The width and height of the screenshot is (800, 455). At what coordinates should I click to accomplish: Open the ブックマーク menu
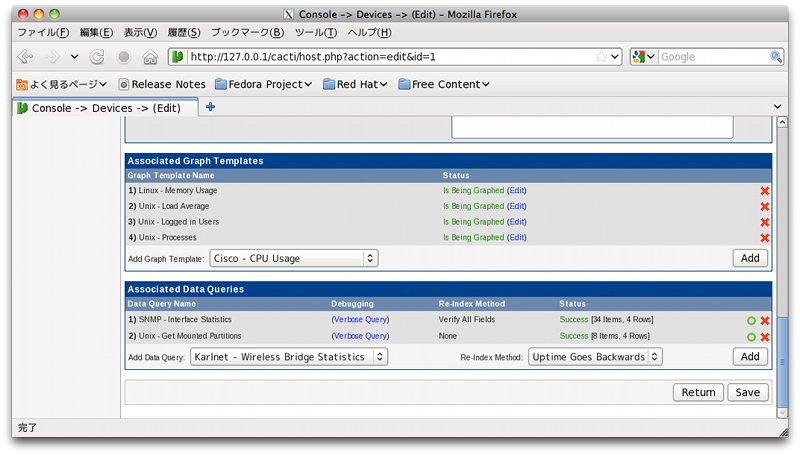[247, 32]
